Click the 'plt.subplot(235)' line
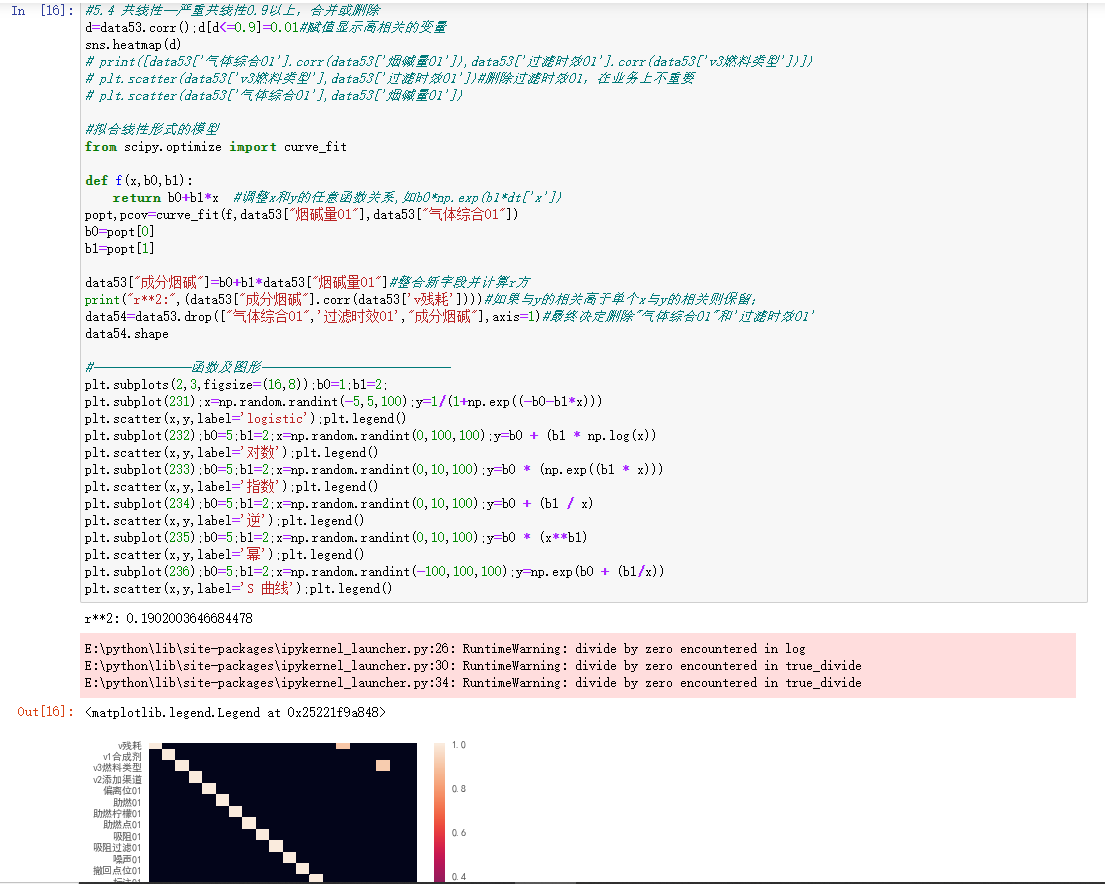The image size is (1105, 884). [336, 537]
